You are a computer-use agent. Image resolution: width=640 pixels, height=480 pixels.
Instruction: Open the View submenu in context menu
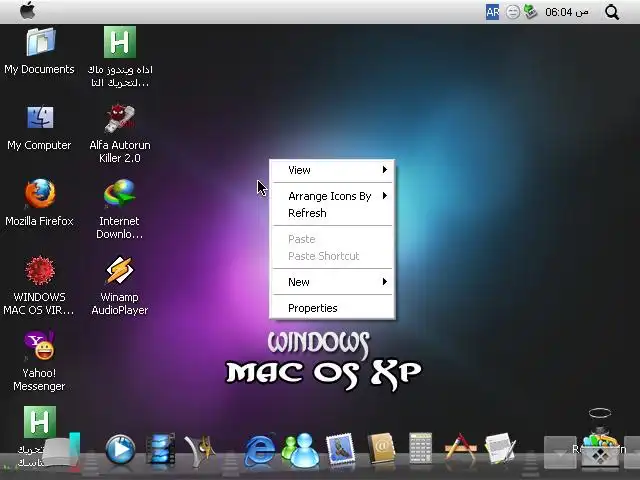tap(332, 170)
